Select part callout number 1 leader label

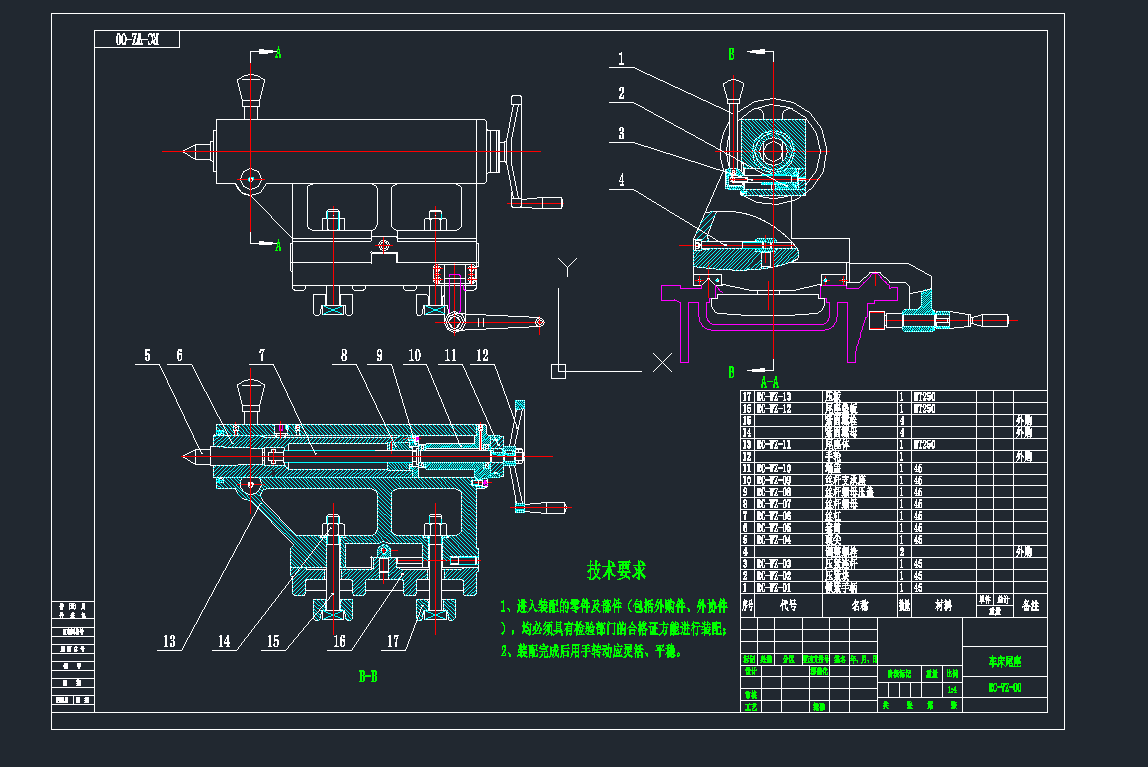click(x=621, y=60)
